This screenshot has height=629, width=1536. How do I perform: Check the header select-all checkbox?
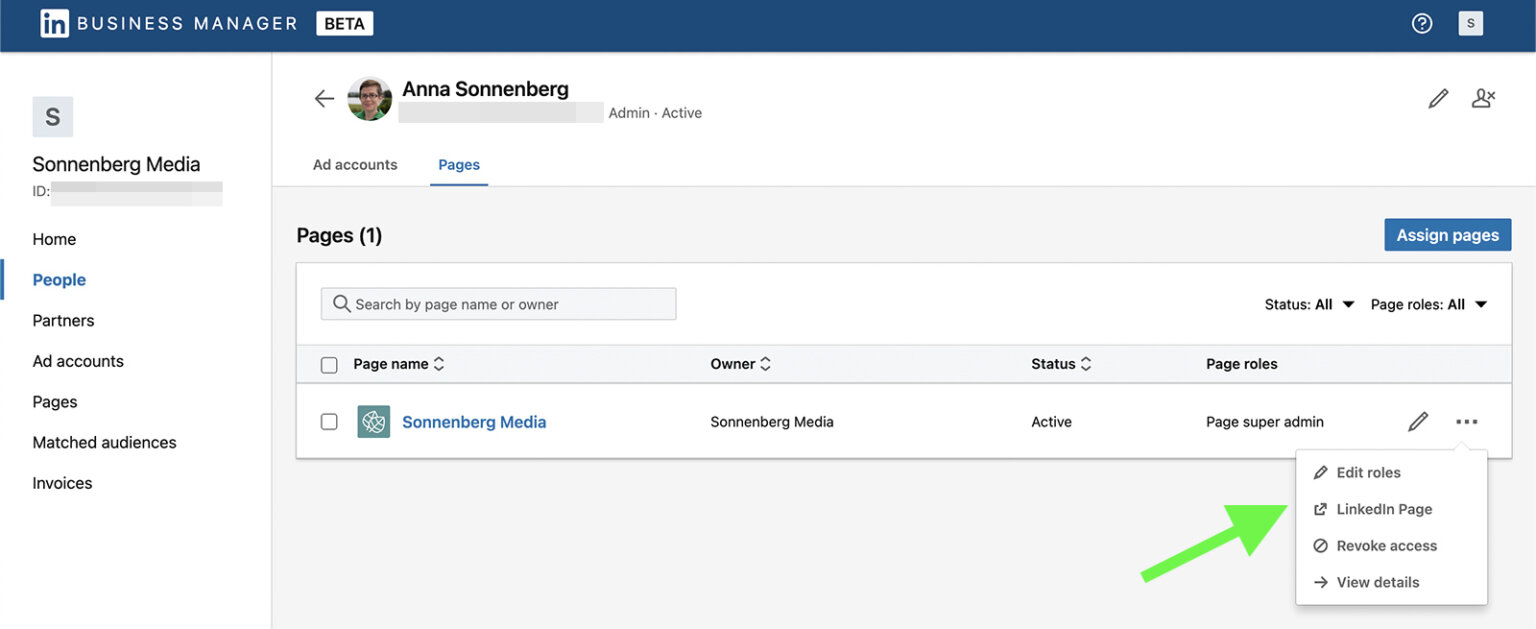tap(329, 364)
